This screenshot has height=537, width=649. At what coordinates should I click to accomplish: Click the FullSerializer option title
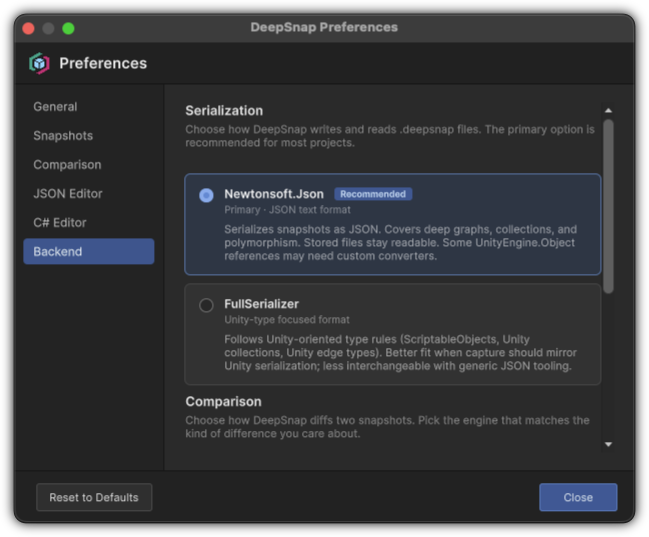click(261, 304)
